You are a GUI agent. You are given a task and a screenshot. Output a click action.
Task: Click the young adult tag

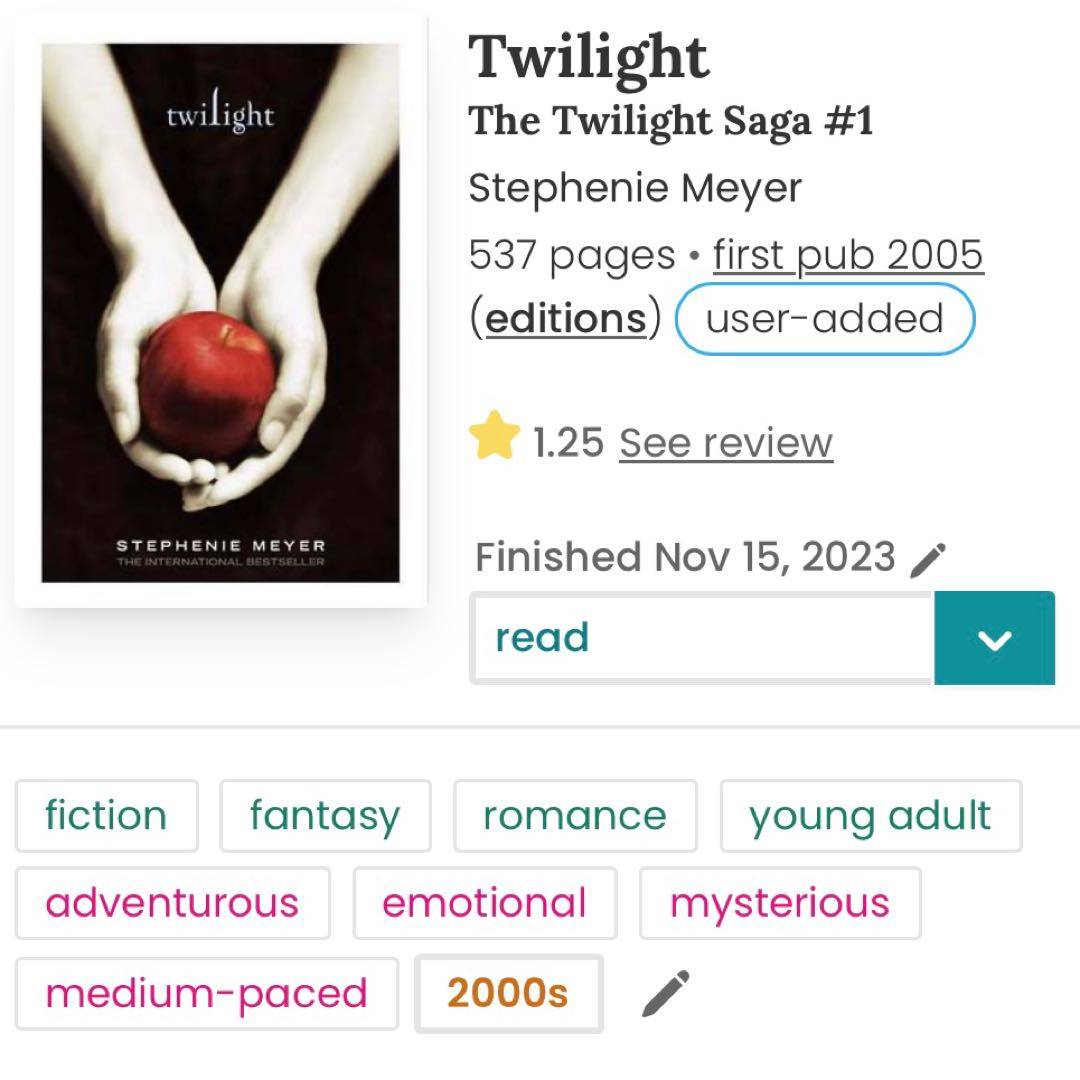click(870, 816)
